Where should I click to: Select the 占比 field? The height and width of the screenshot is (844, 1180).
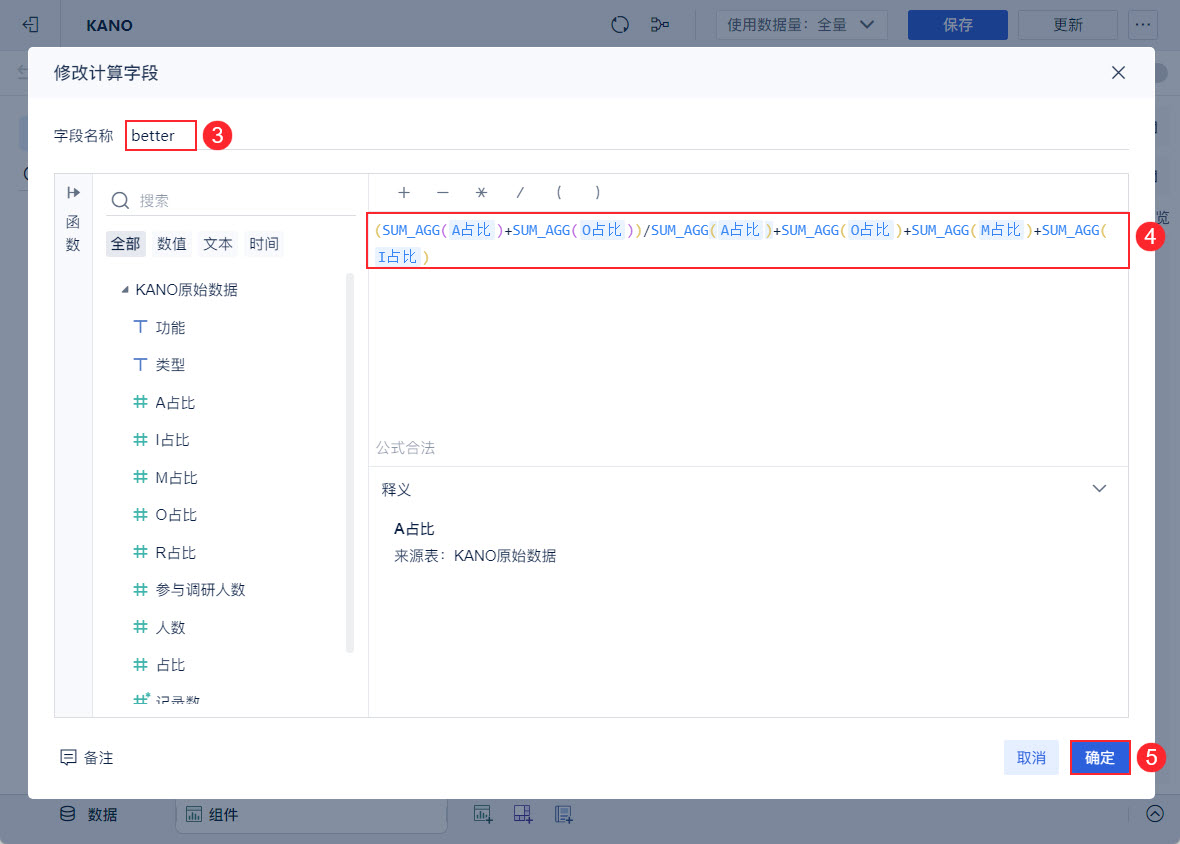pos(170,665)
